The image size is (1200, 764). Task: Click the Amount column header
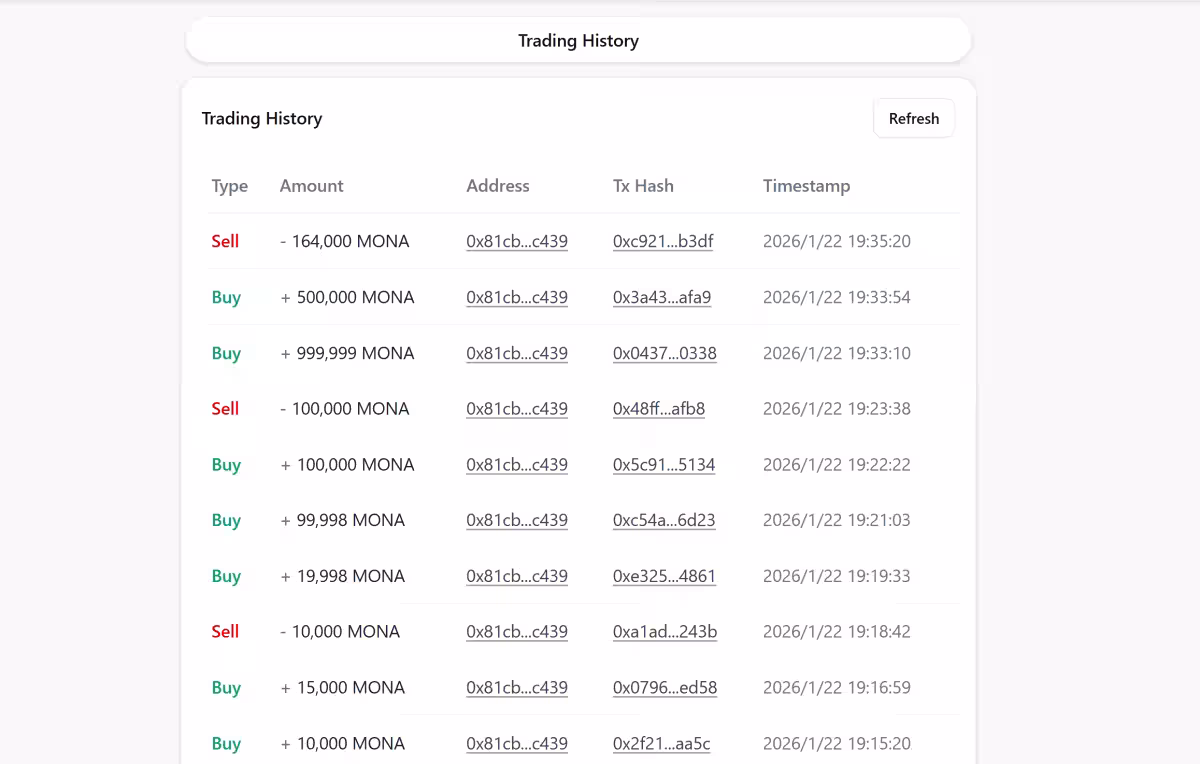(x=311, y=186)
